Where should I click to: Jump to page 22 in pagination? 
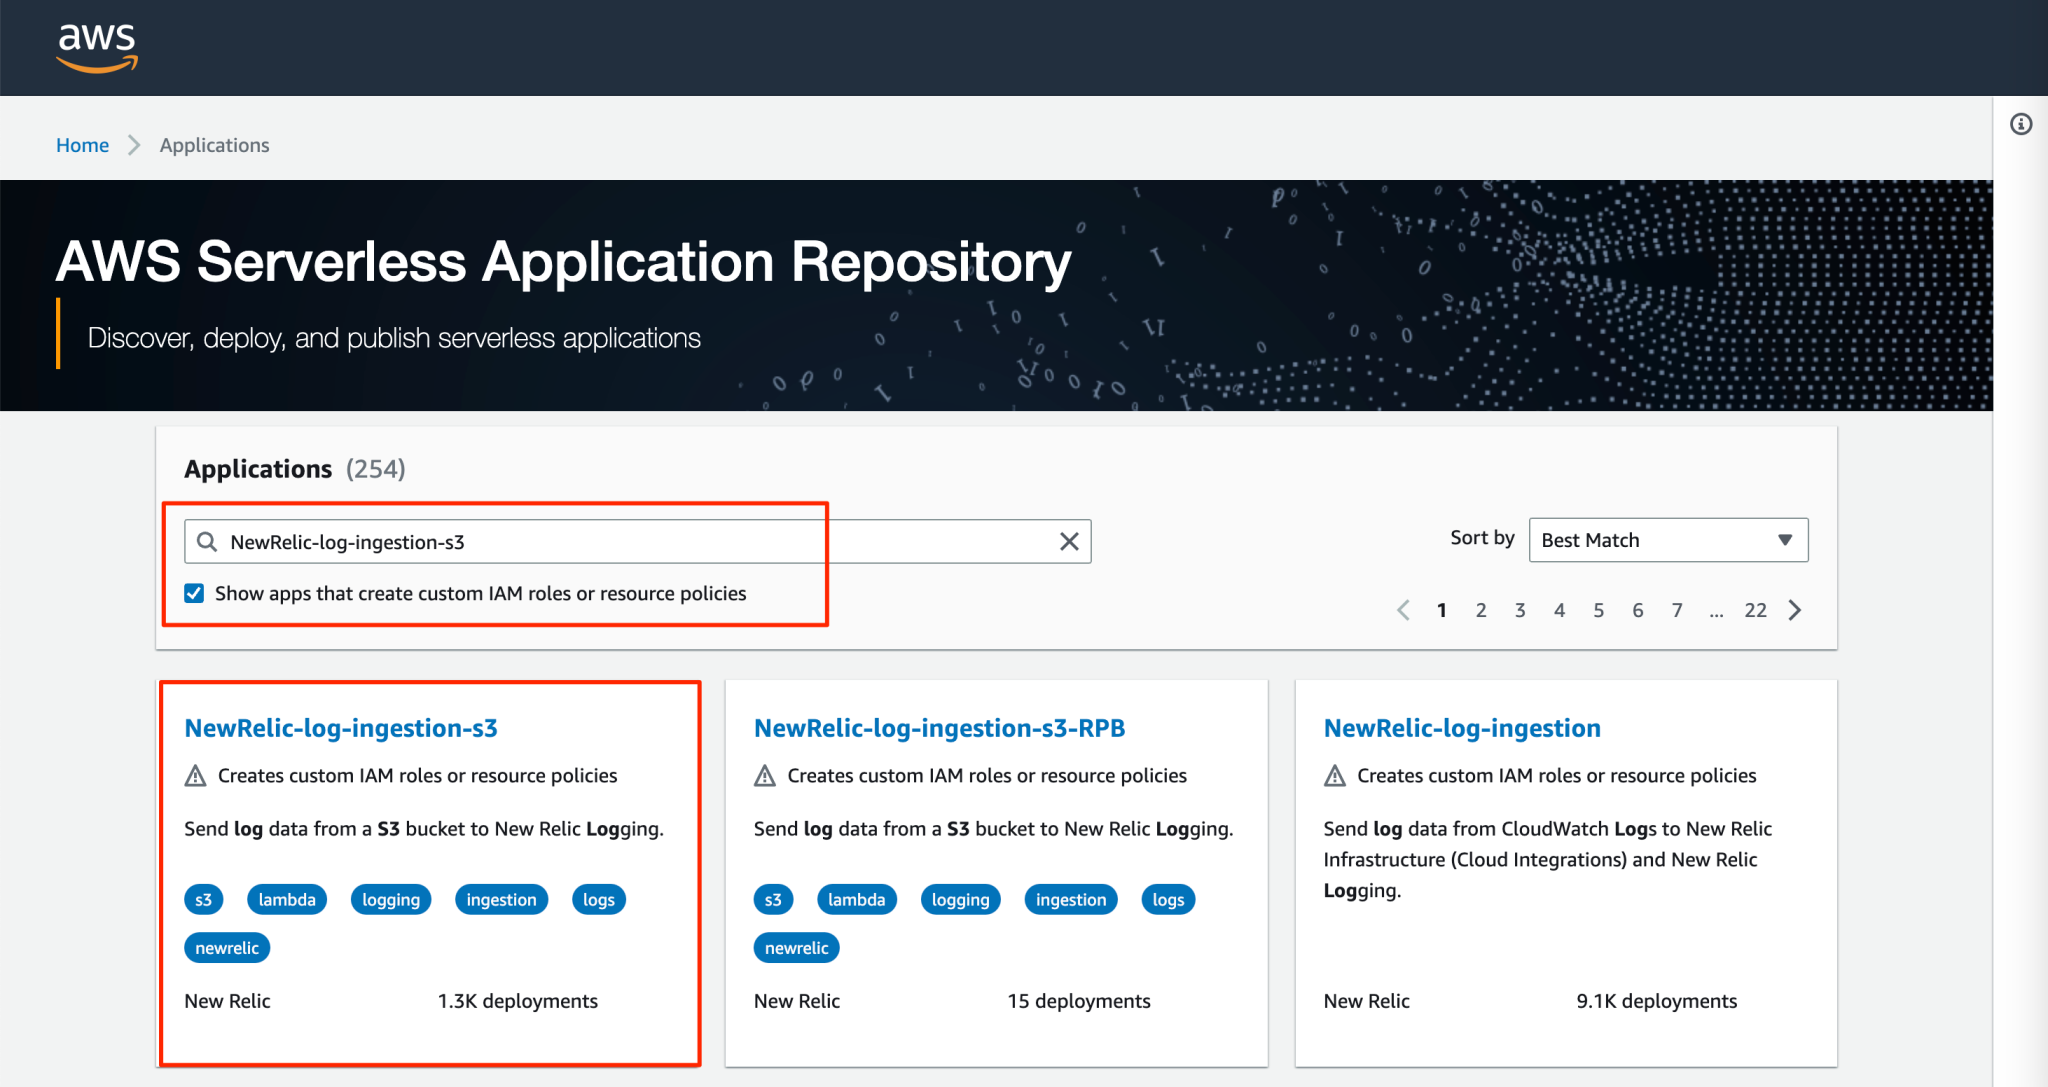pos(1756,610)
